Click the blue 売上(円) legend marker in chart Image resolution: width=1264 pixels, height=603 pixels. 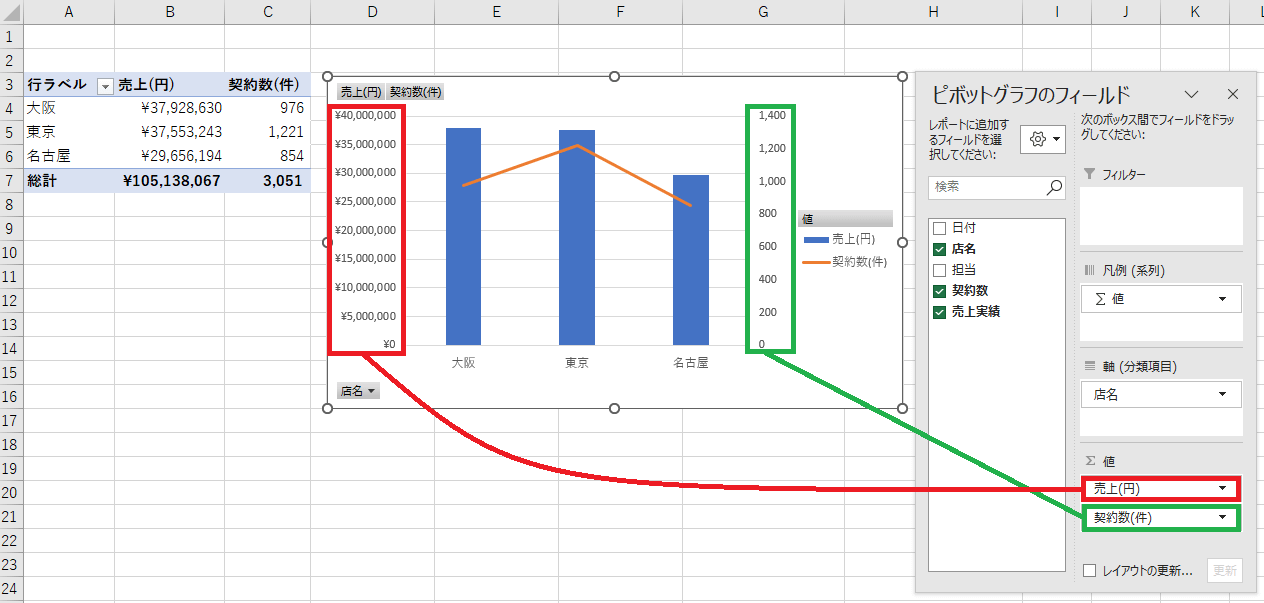816,239
